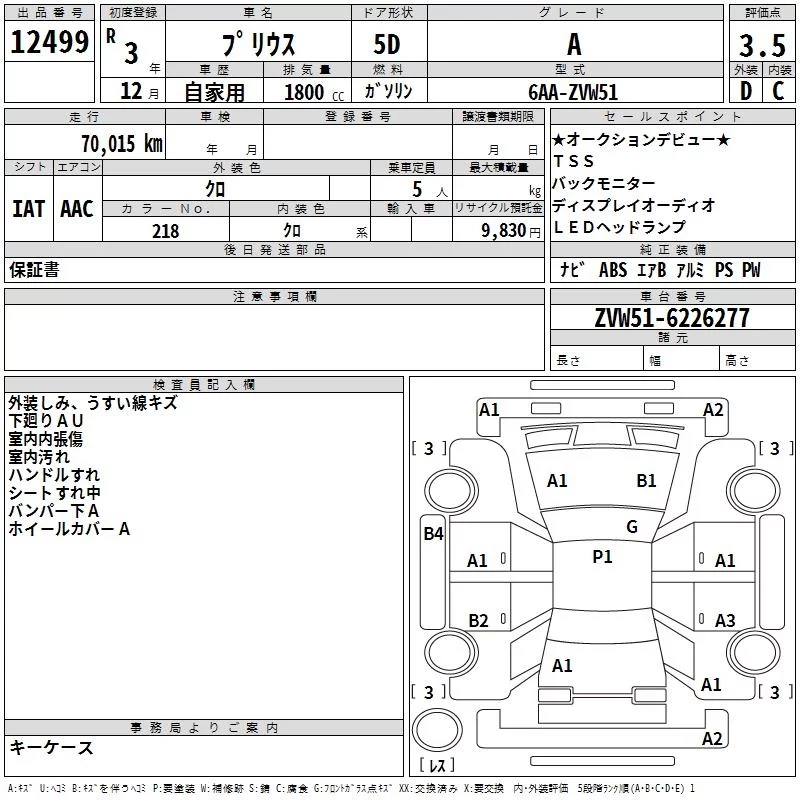The image size is (800, 800).
Task: Click the model code 6AA-ZVW51
Action: [x=573, y=92]
